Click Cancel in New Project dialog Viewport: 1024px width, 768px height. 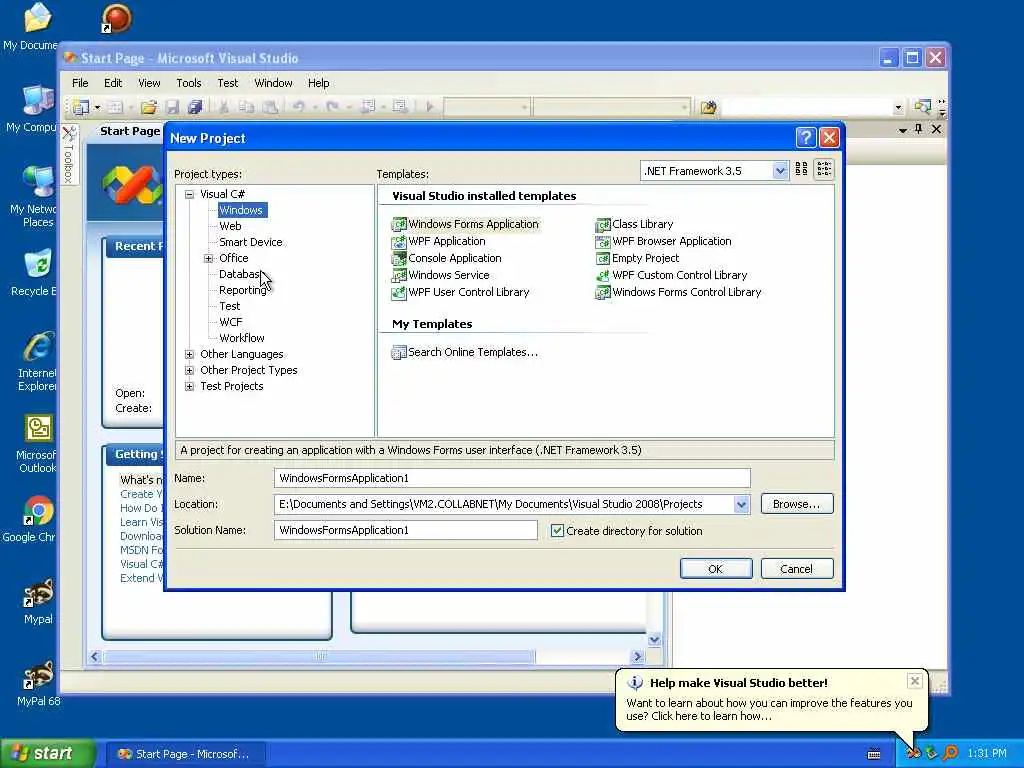coord(797,569)
